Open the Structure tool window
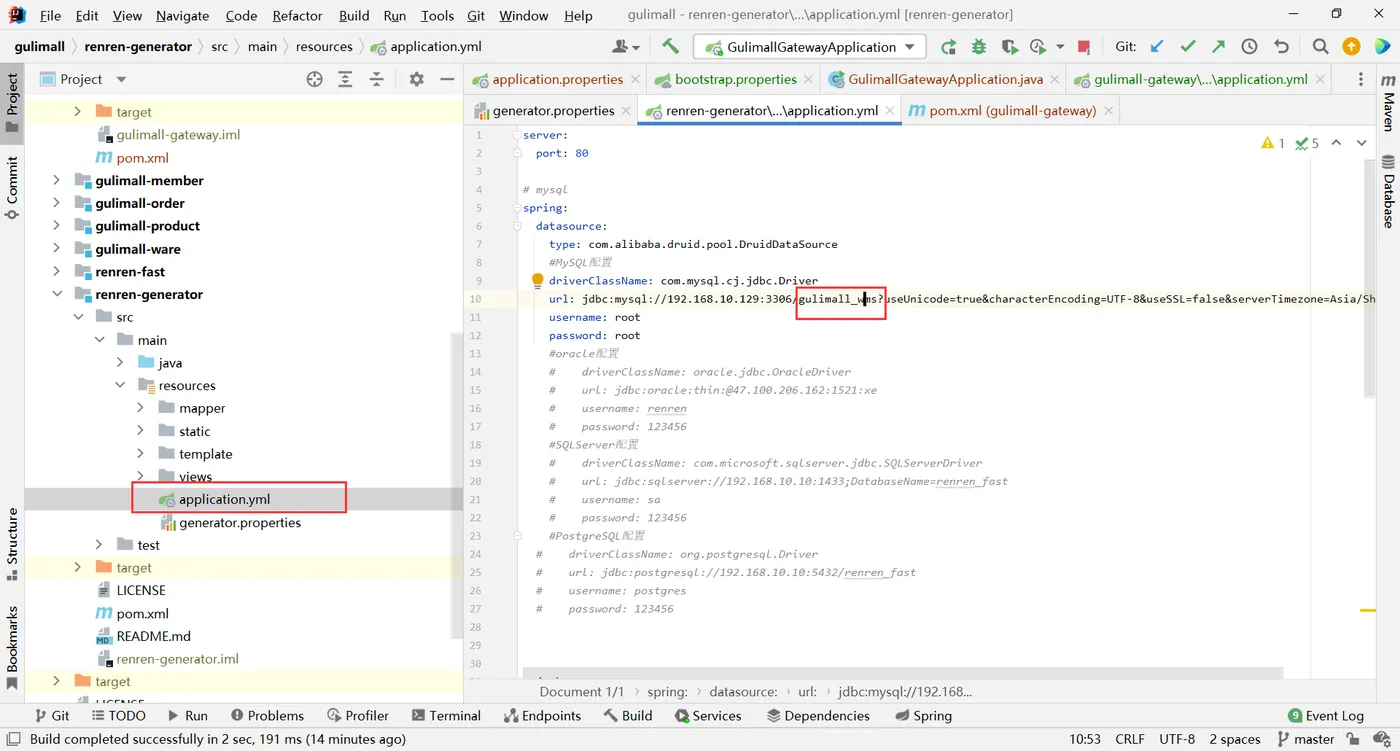 12,545
